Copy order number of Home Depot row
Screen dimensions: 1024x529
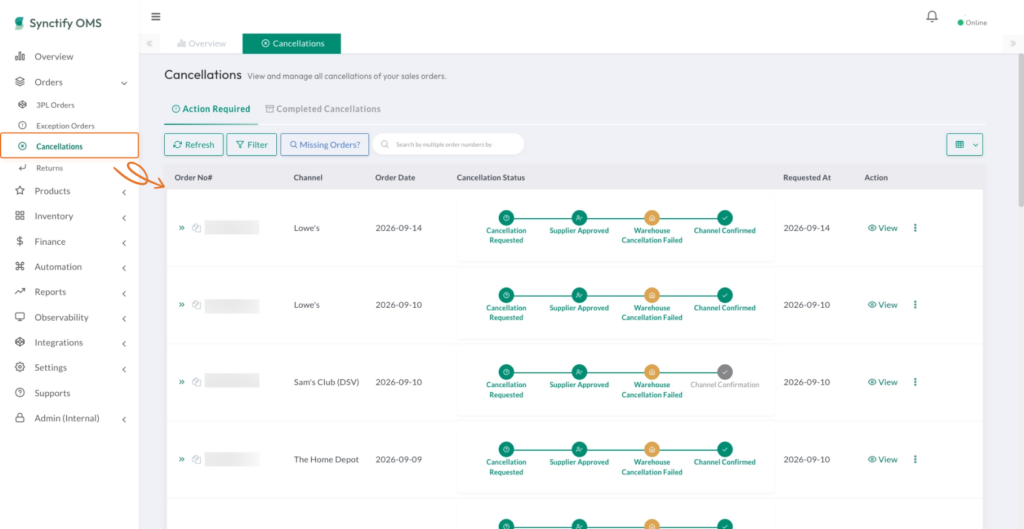click(x=197, y=459)
